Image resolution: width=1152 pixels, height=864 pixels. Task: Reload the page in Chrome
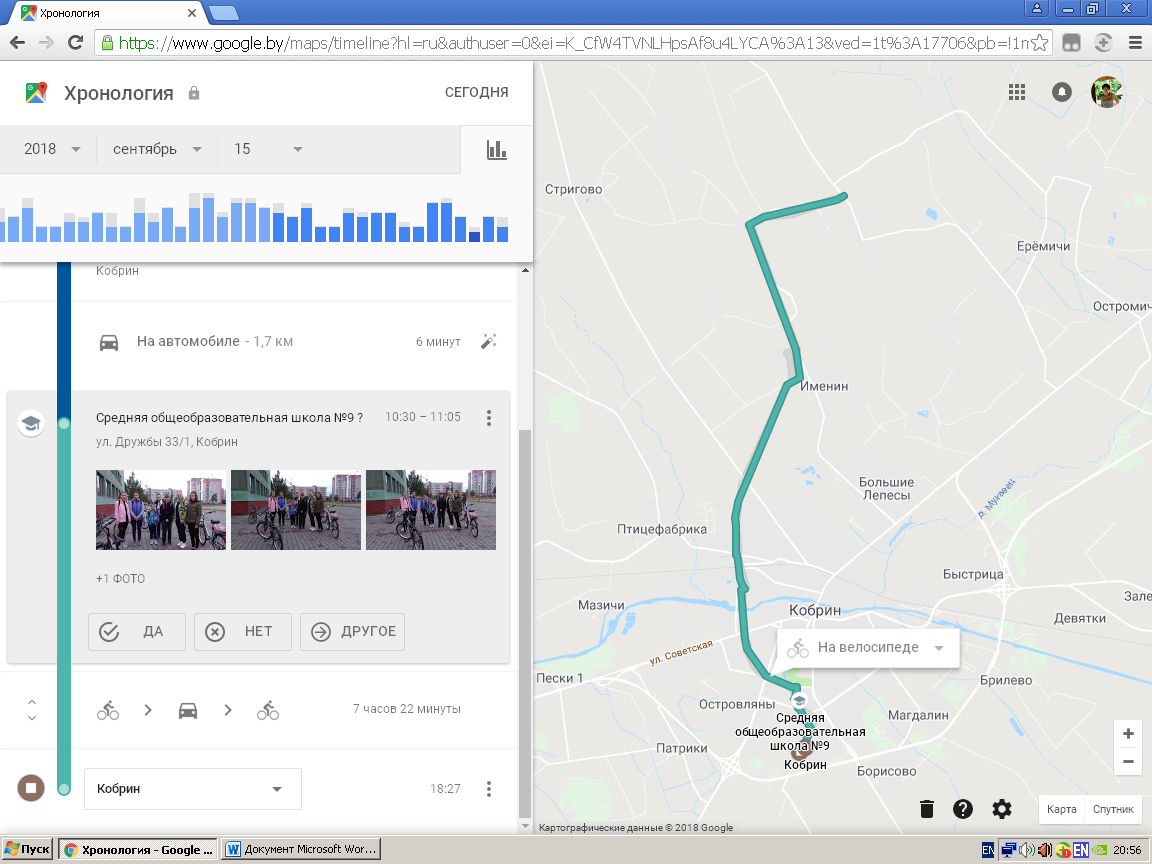point(75,43)
